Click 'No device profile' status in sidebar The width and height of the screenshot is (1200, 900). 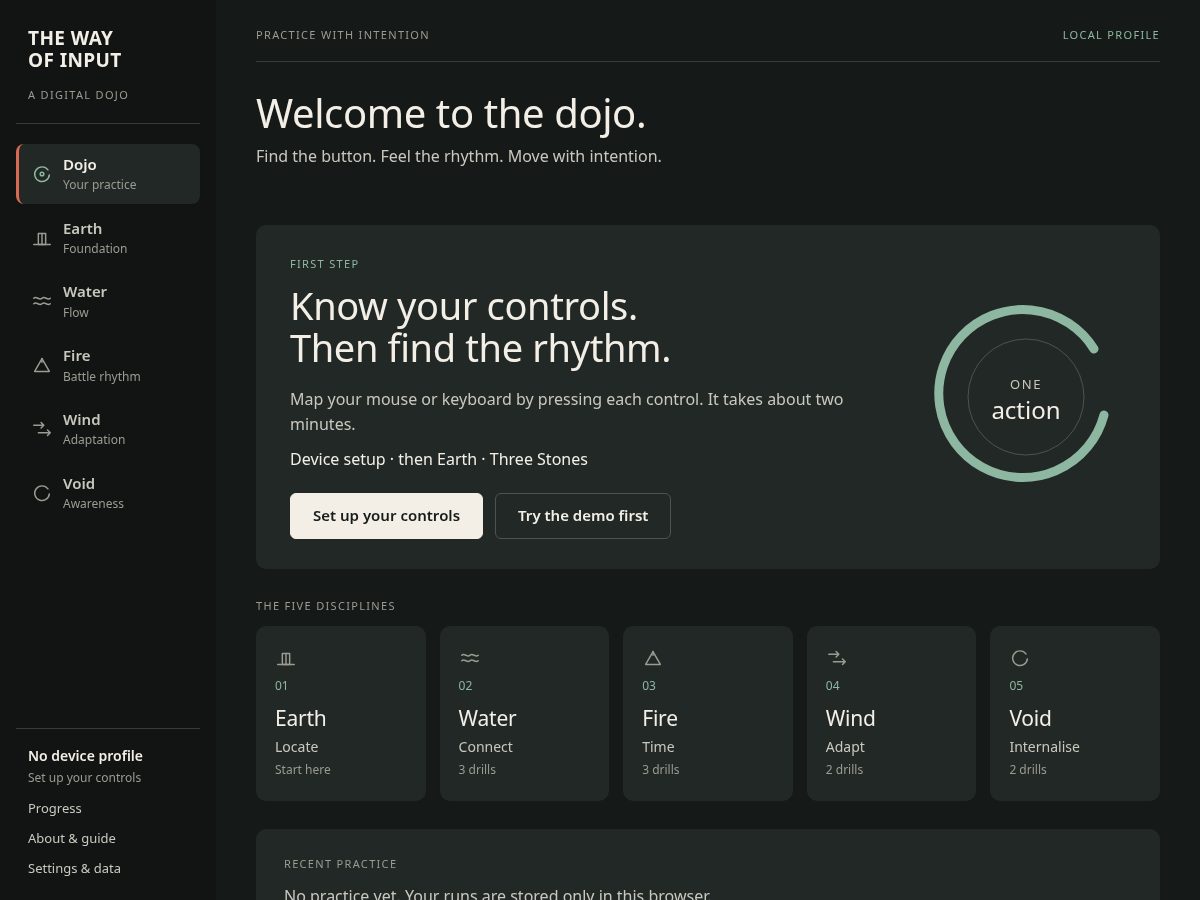[85, 756]
